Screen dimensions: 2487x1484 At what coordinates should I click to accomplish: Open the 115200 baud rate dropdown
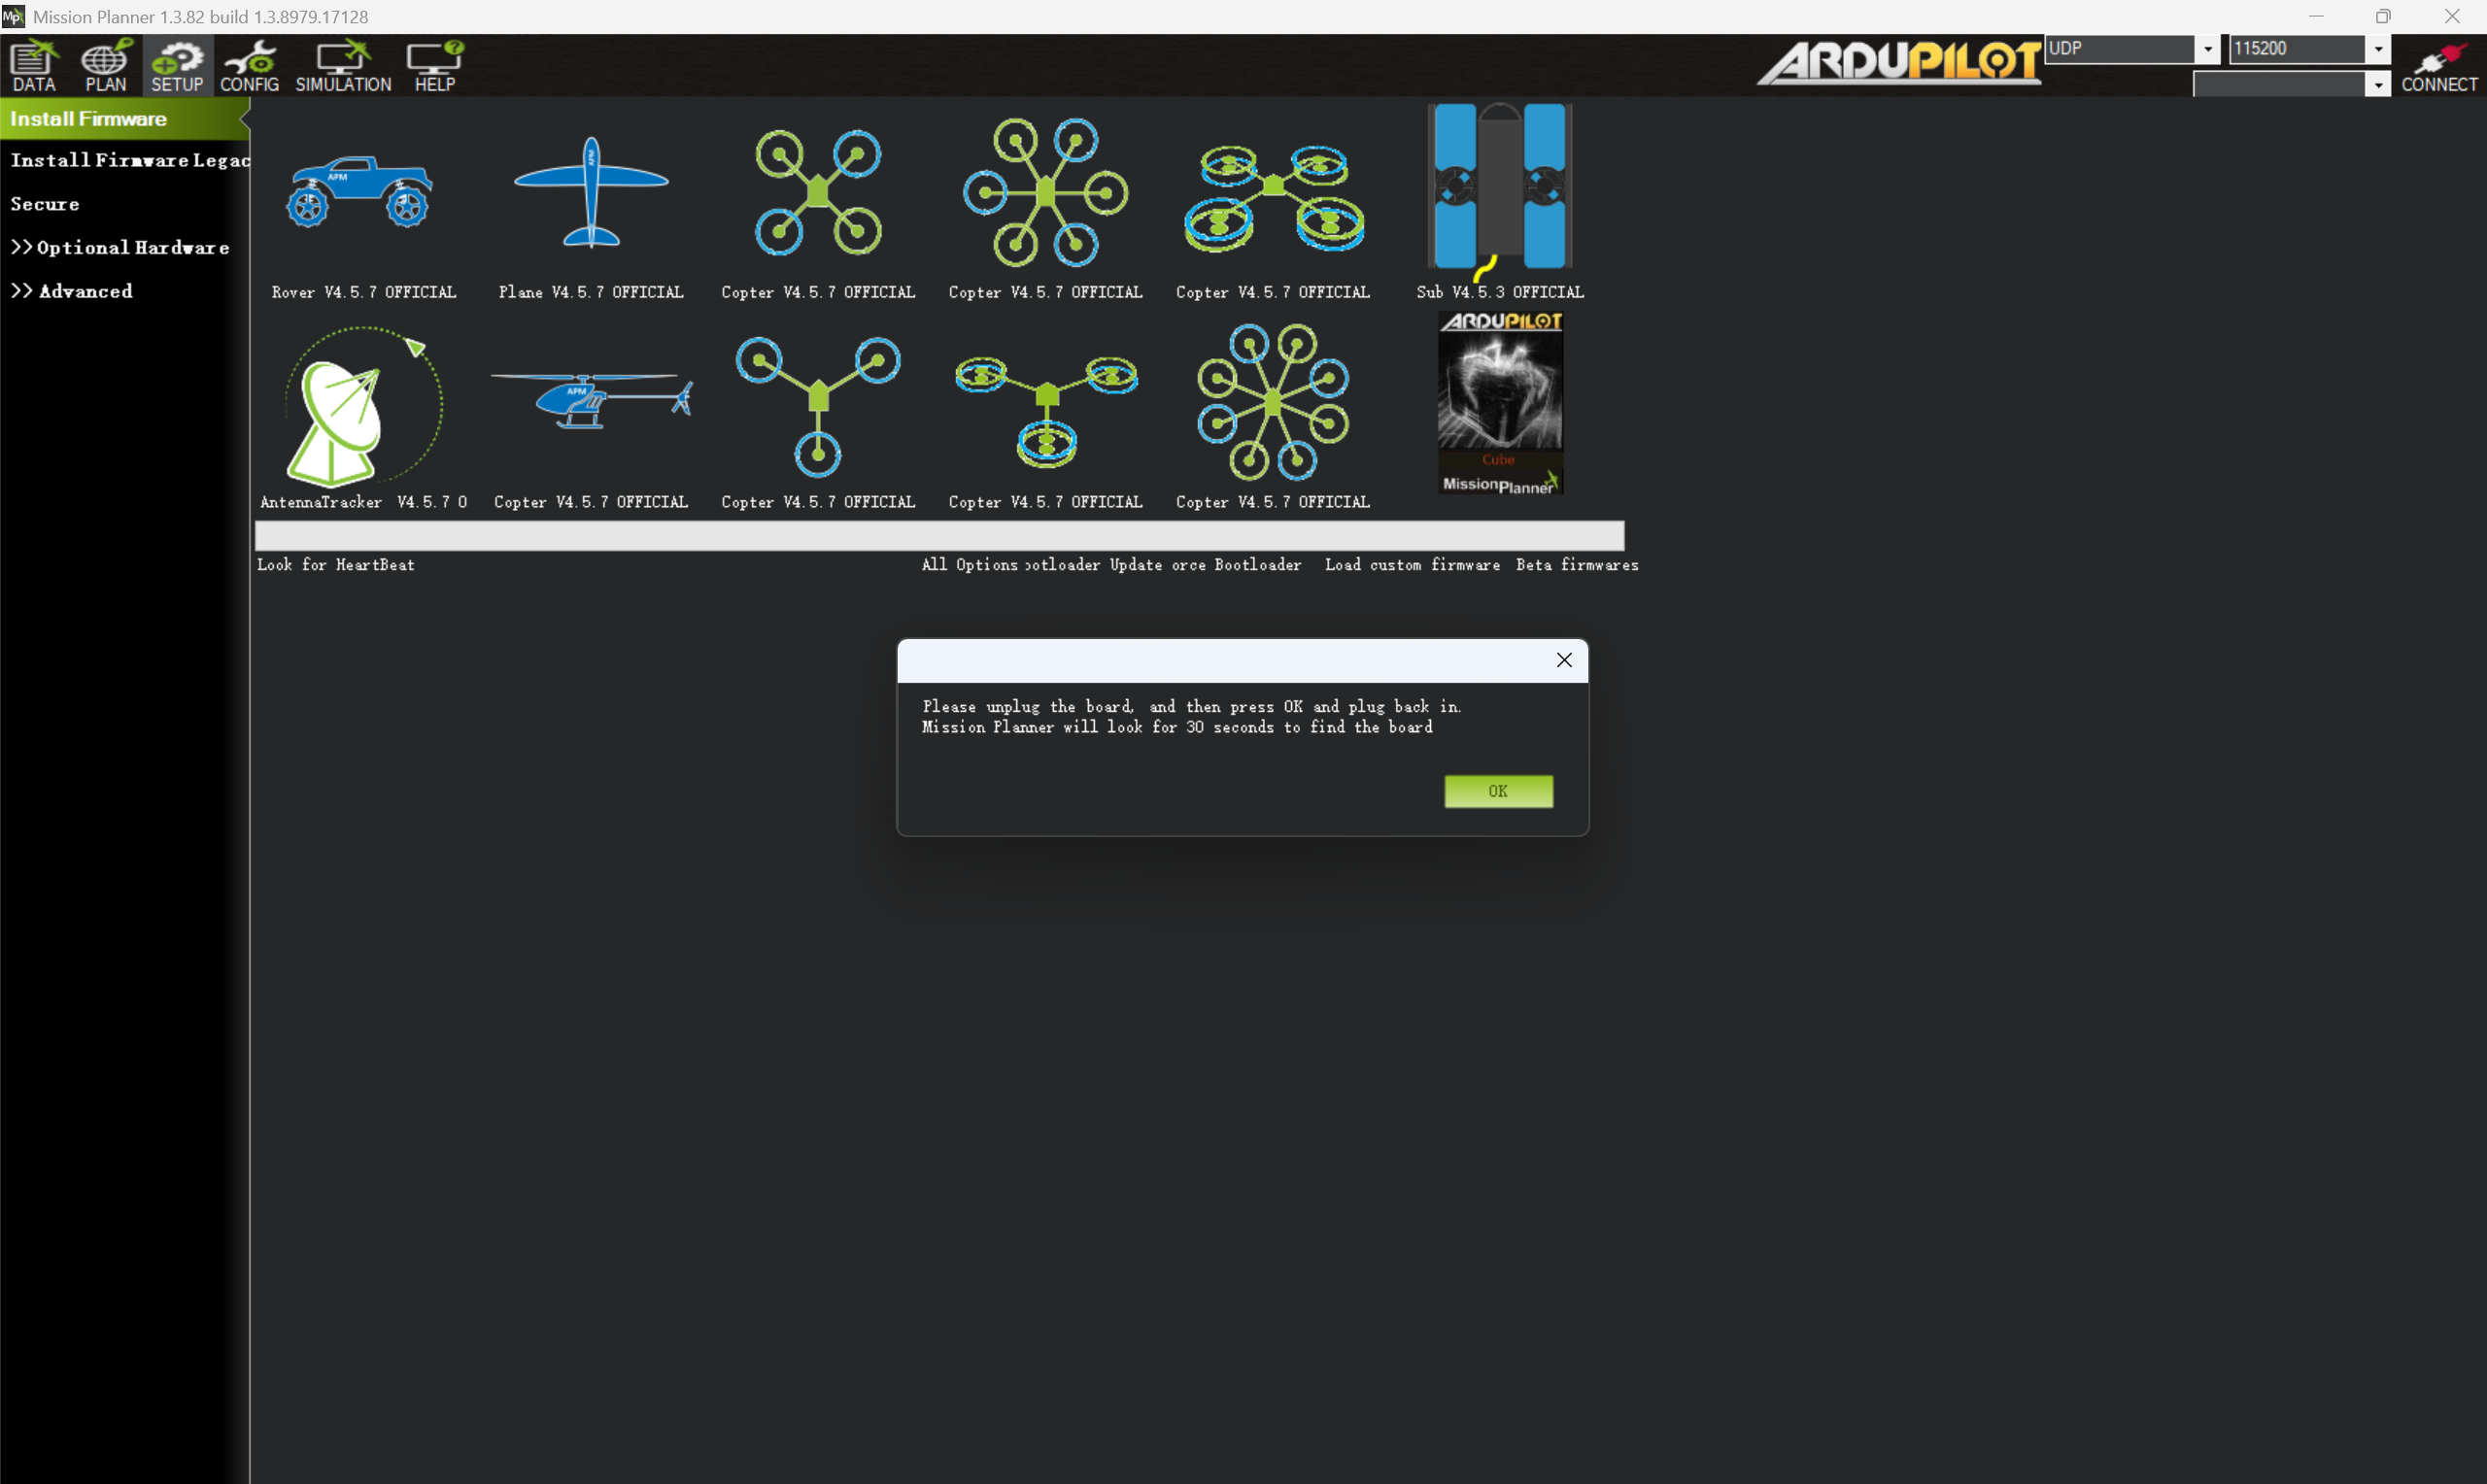[2377, 49]
